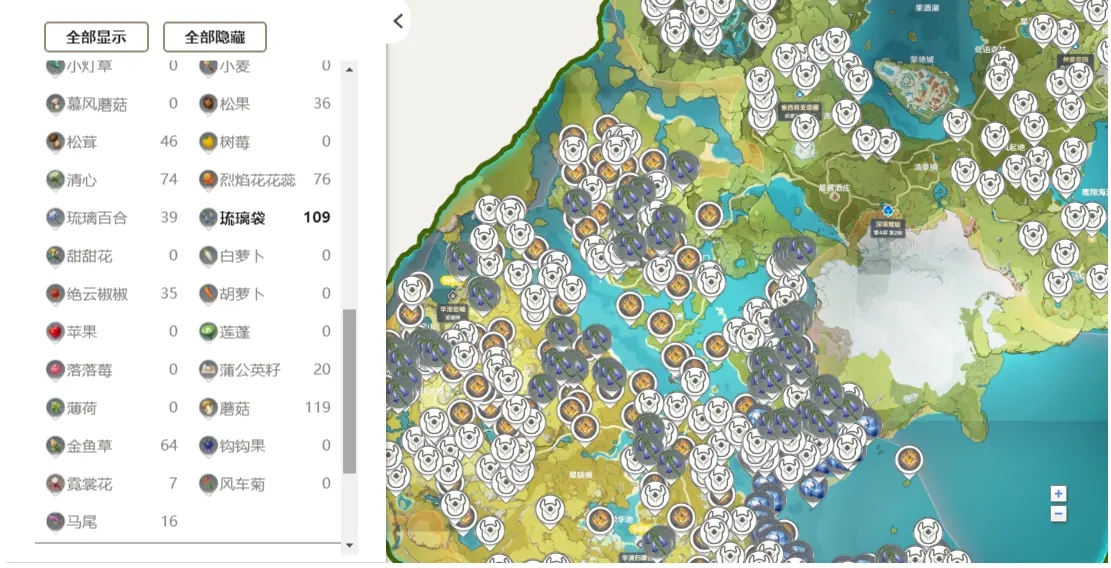Screen dimensions: 1111x568
Task: Select the 绝云椒椒 red pepper icon
Action: [x=56, y=294]
